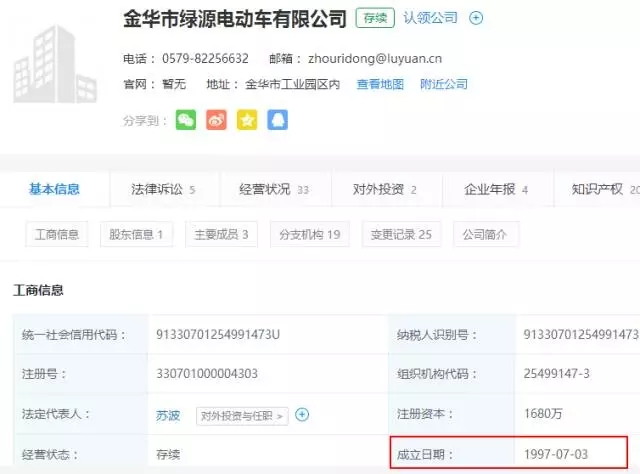The width and height of the screenshot is (640, 474).
Task: Click company title 金华市绿源电动车有限公司
Action: (x=235, y=19)
